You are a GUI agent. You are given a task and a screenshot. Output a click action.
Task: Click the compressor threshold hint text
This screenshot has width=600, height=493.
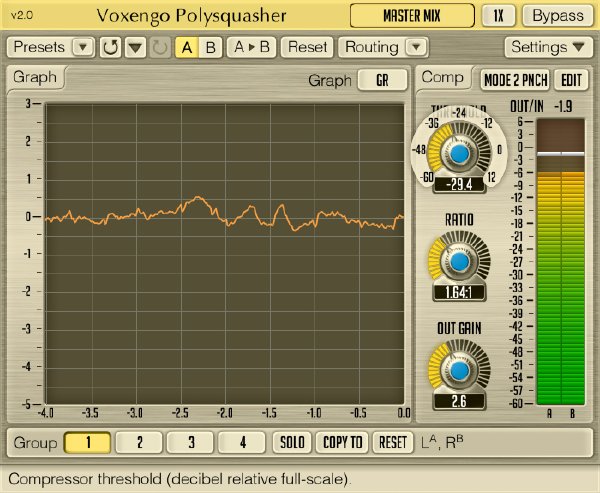(x=179, y=479)
